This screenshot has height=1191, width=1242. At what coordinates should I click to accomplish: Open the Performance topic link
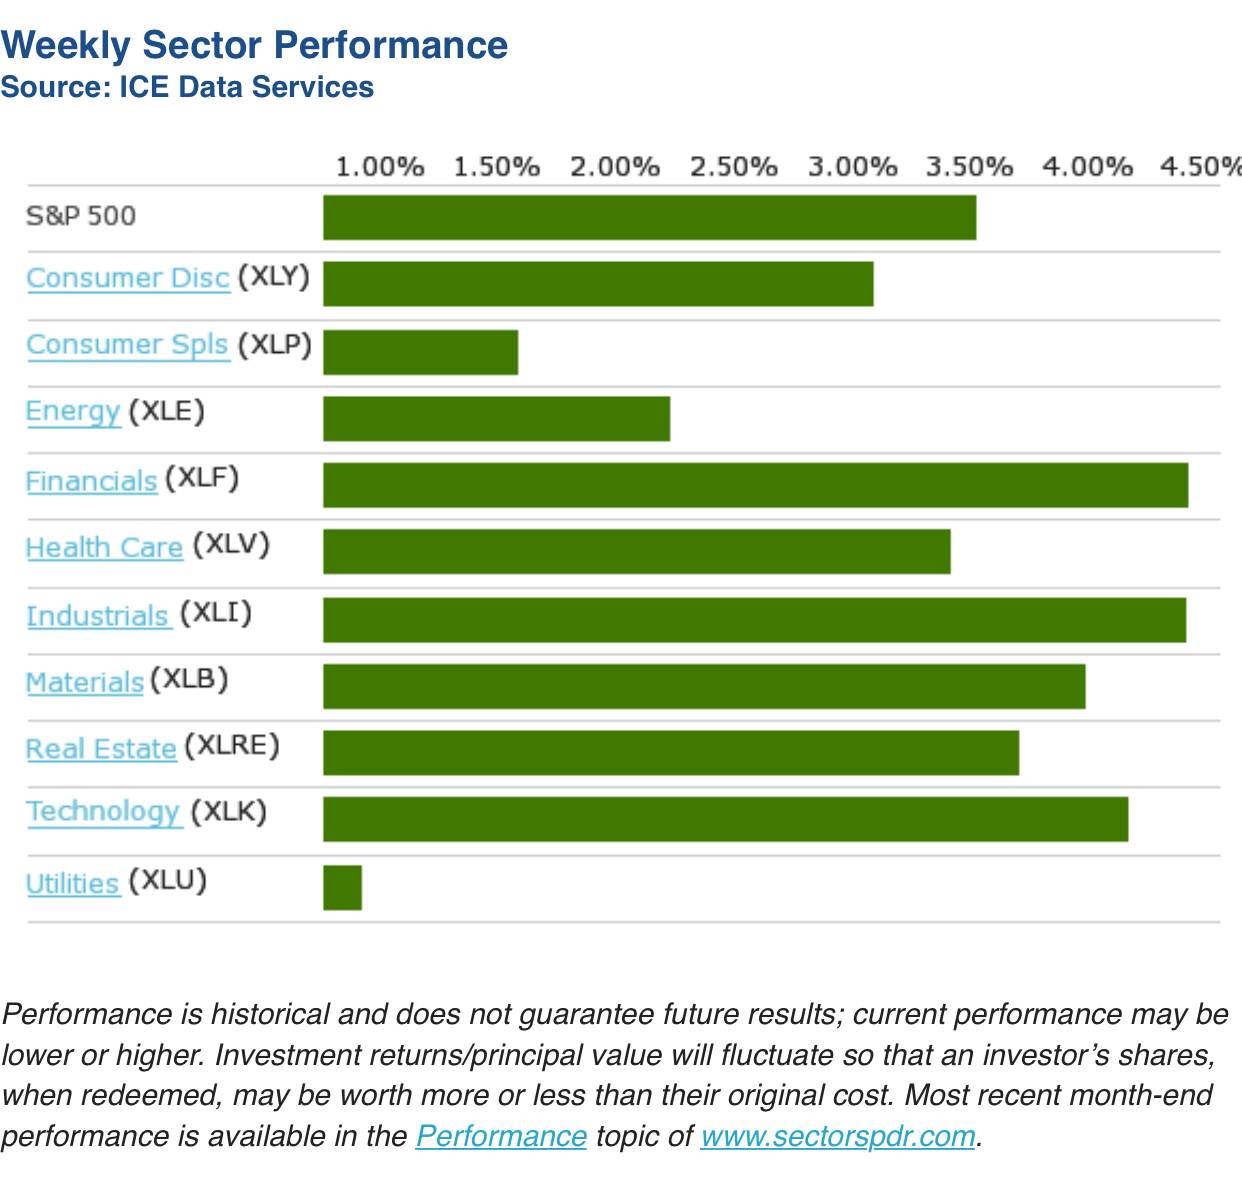501,1136
